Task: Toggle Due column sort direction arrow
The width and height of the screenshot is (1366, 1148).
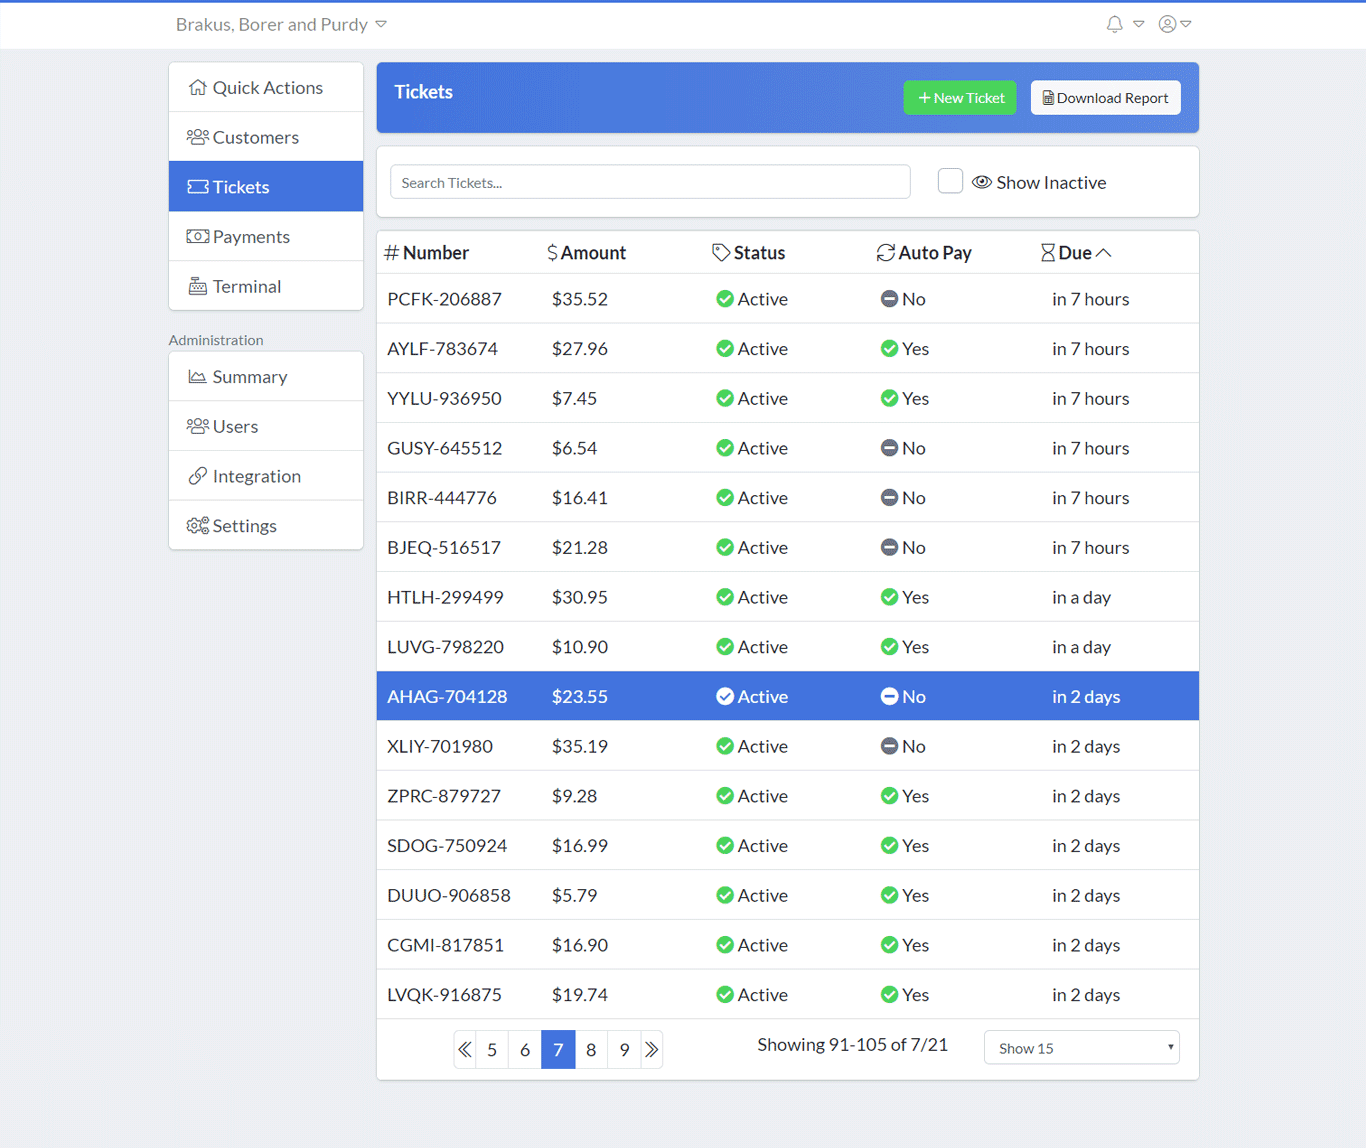Action: coord(1104,253)
